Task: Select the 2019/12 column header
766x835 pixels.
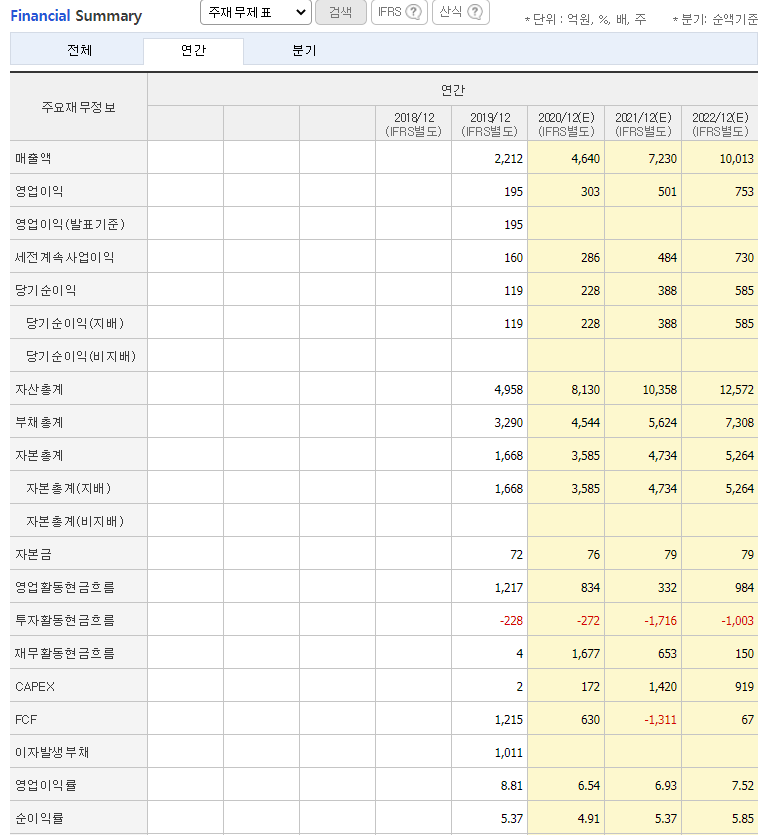Action: [490, 124]
